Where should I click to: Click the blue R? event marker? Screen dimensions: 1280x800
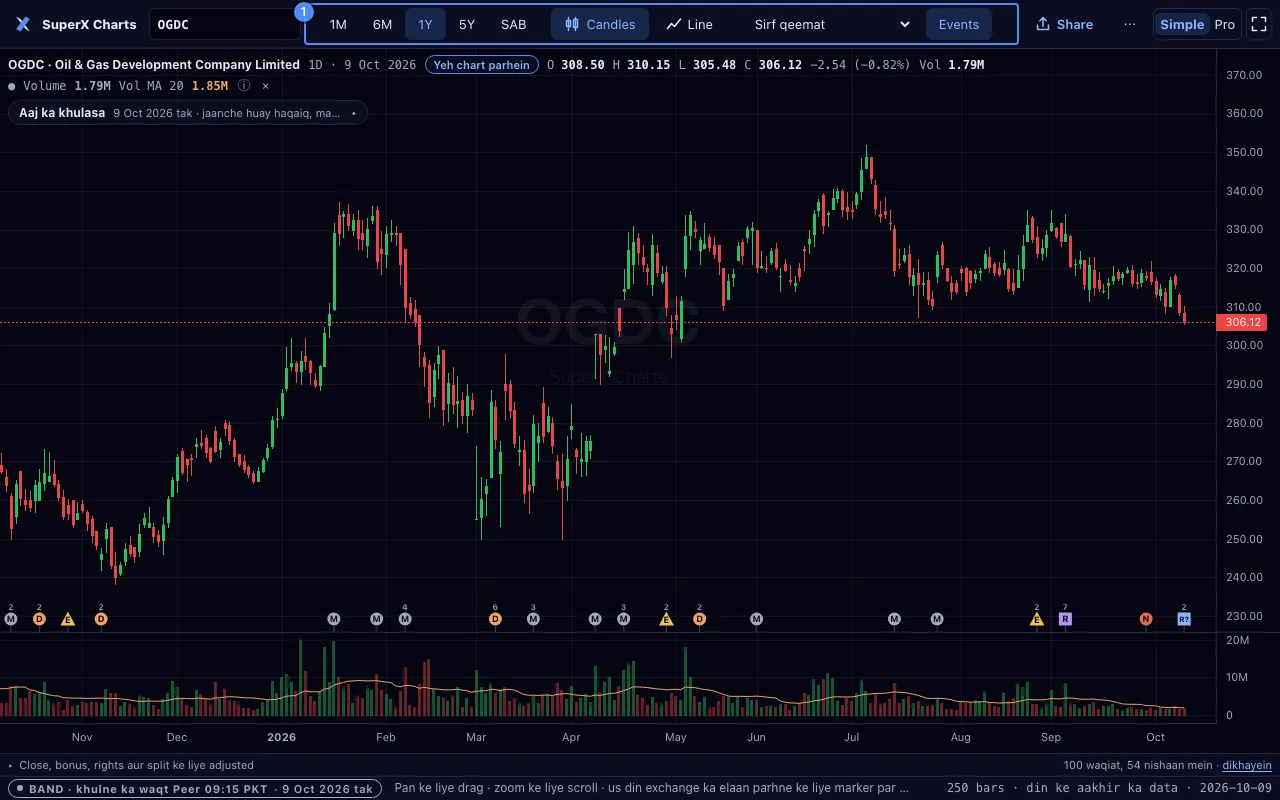tap(1184, 619)
